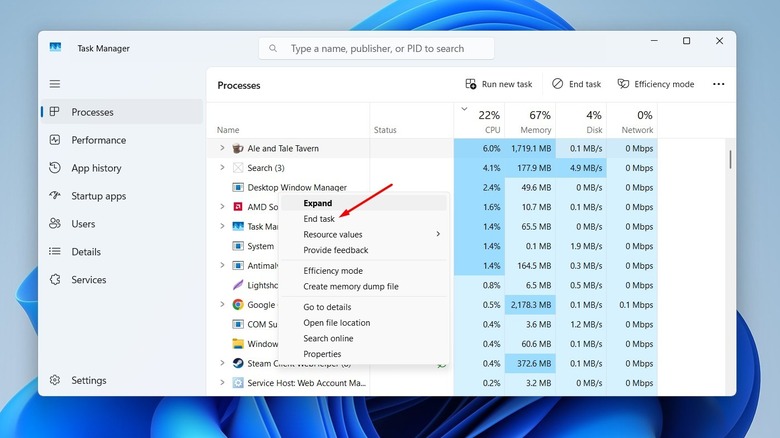Select Create memory dump file option
This screenshot has height=438, width=780.
pyautogui.click(x=350, y=286)
